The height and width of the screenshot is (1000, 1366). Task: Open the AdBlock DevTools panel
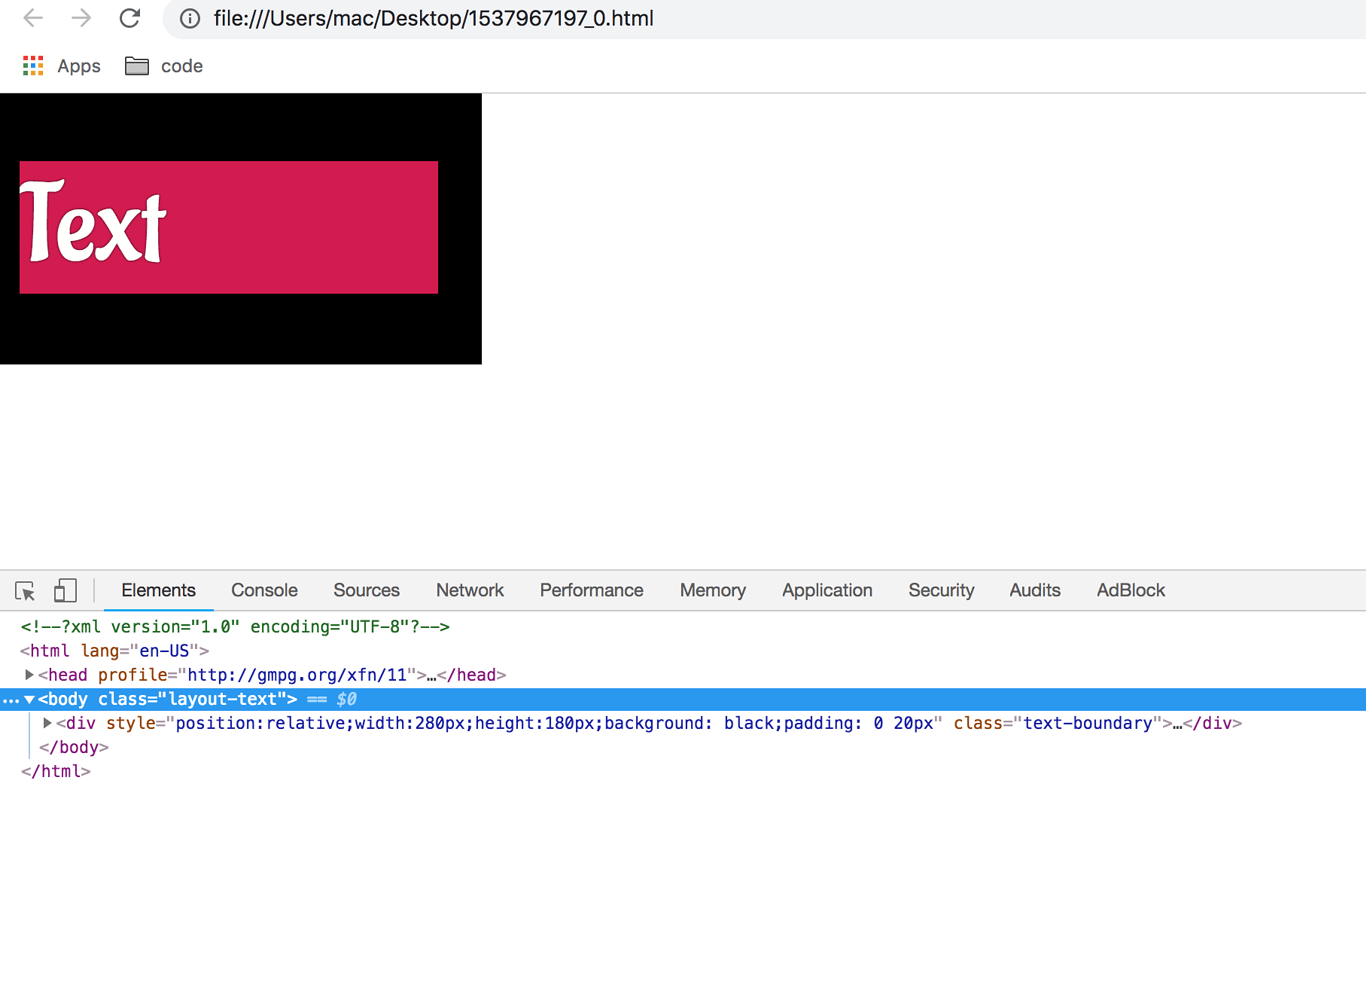pos(1130,590)
